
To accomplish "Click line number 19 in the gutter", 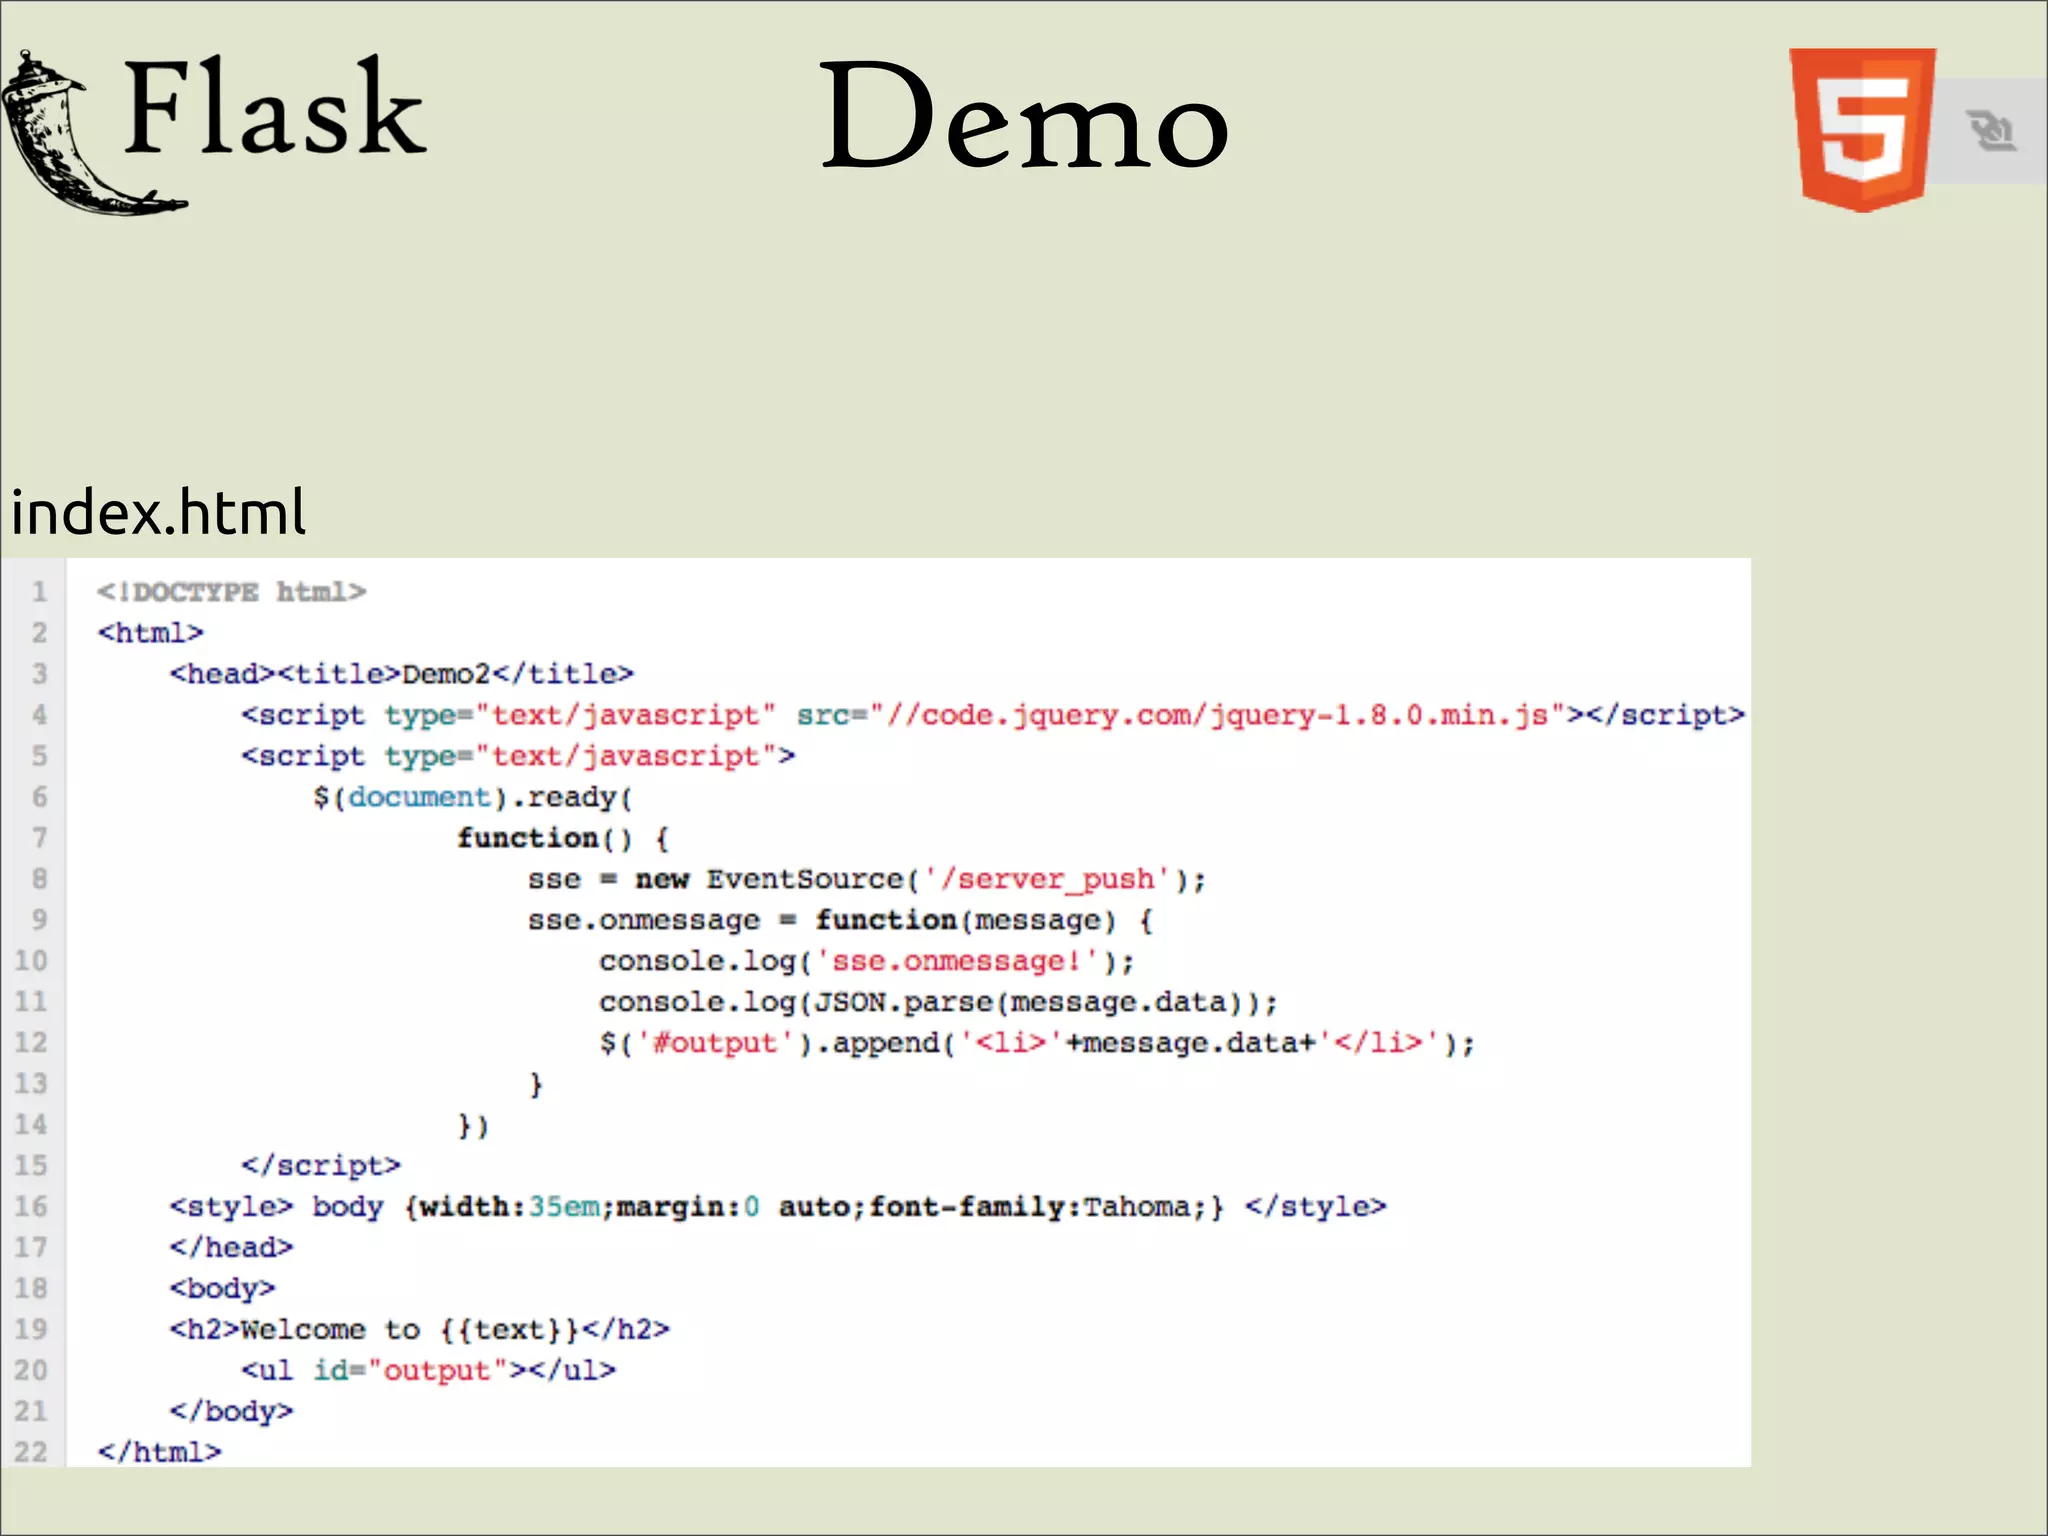I will click(x=31, y=1330).
